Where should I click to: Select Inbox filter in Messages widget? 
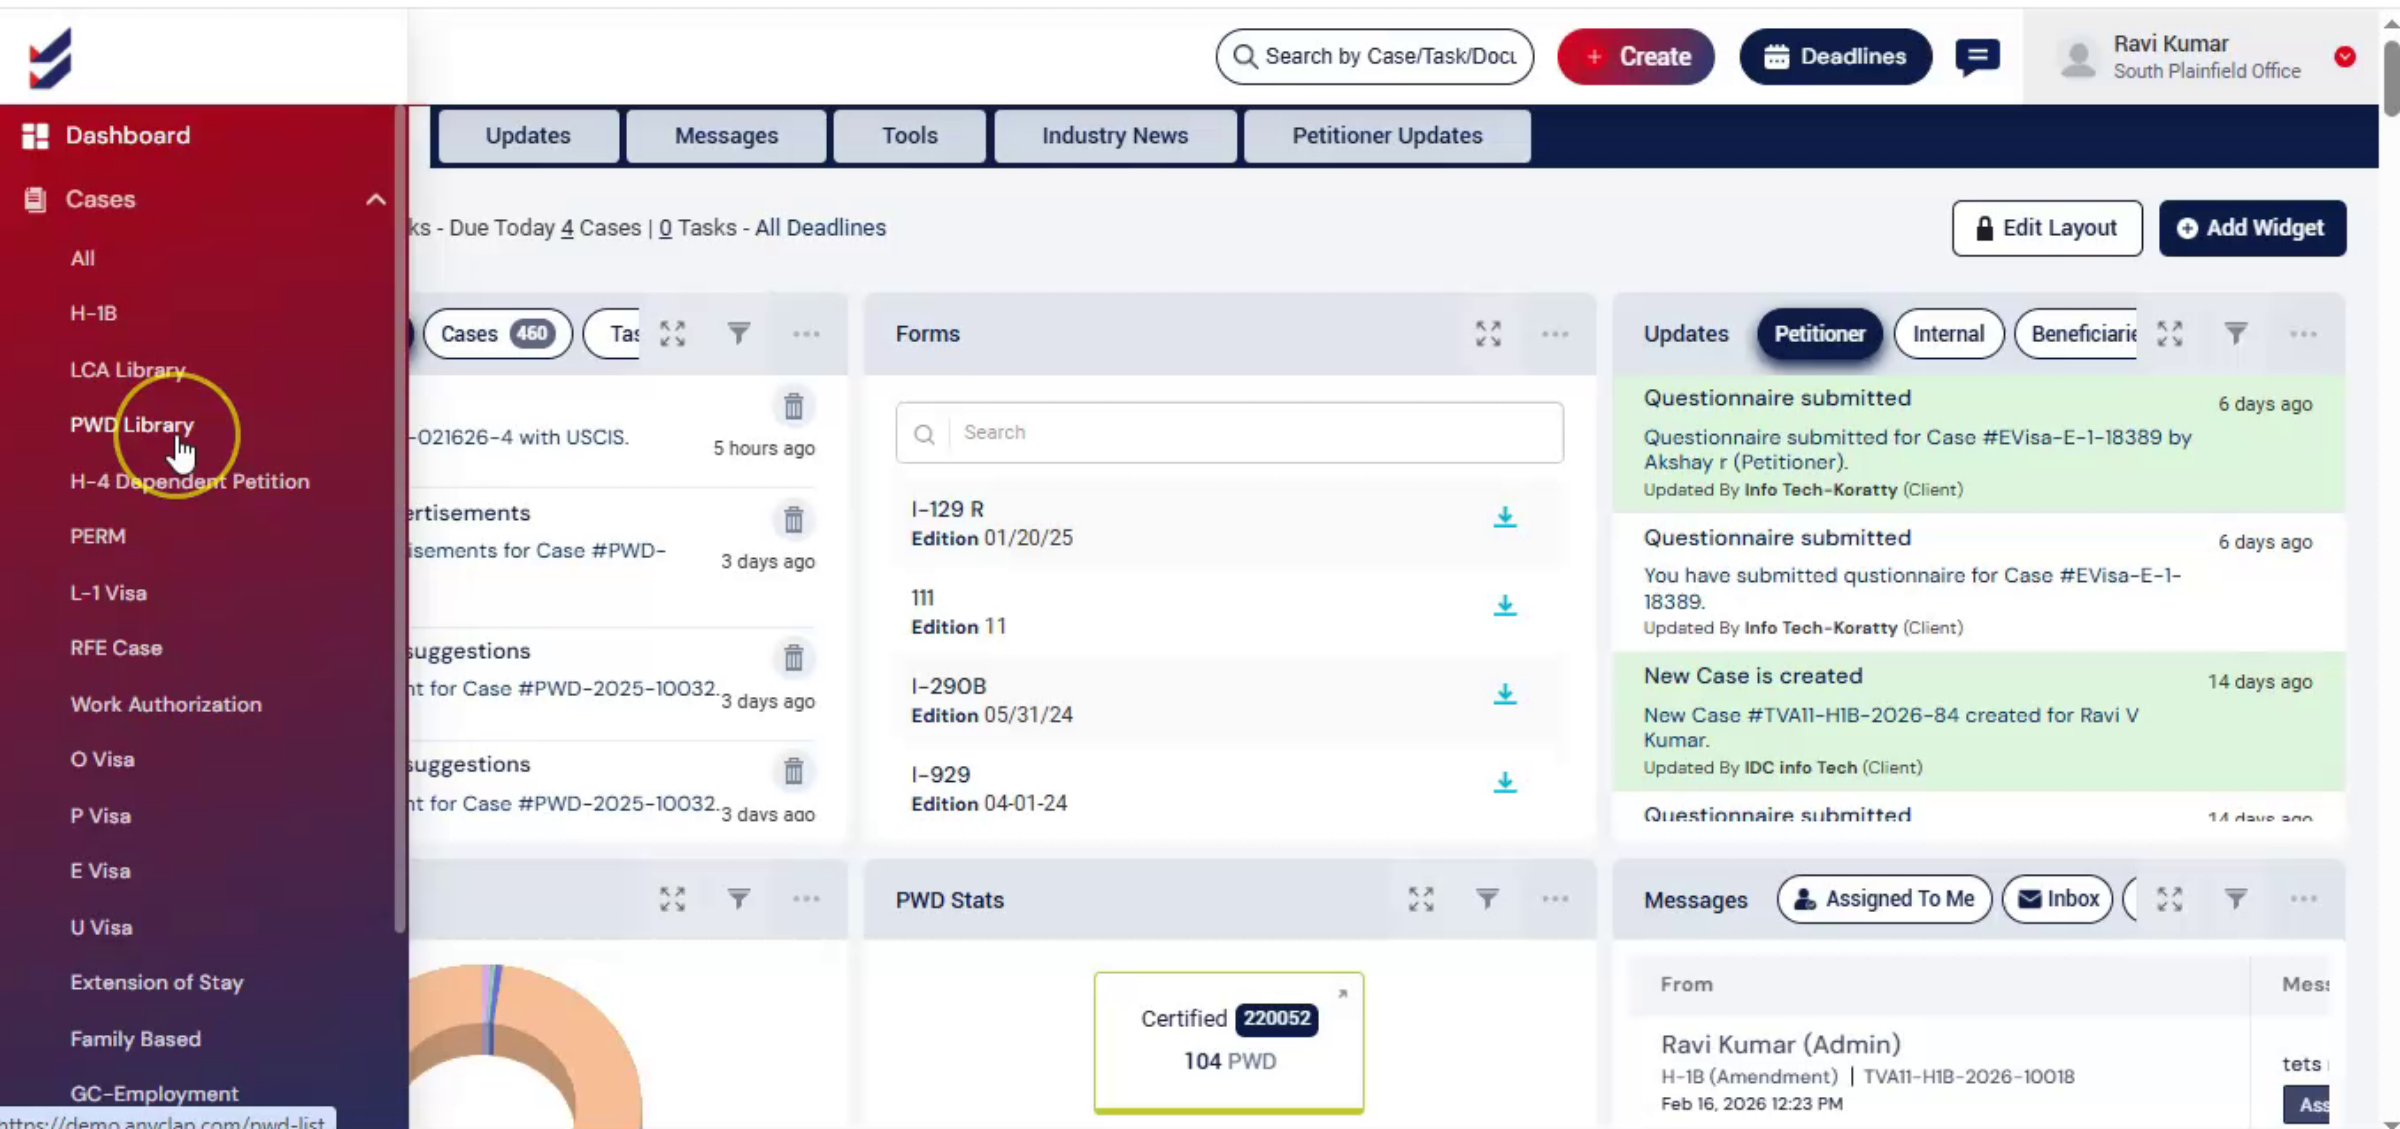pyautogui.click(x=2058, y=899)
